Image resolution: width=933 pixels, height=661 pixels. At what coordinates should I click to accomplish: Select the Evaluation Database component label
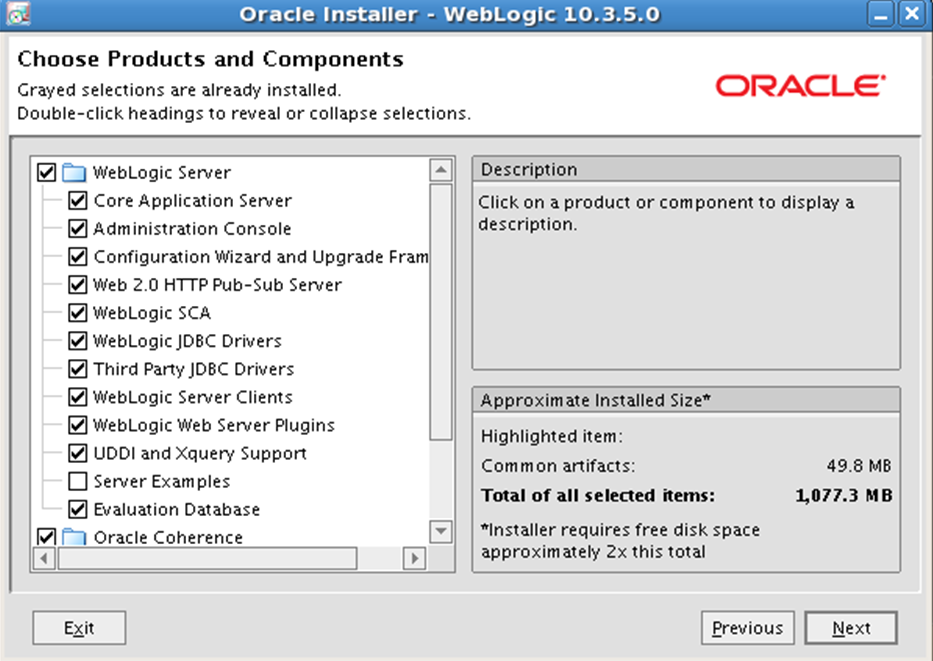tap(177, 509)
